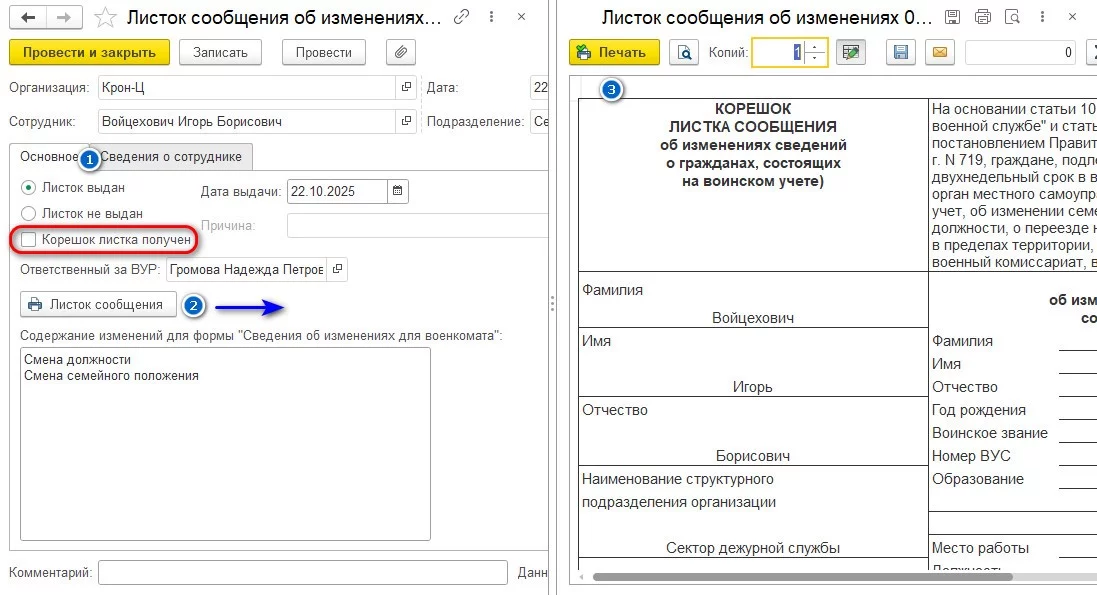This screenshot has width=1097, height=595.
Task: Click the Сотрудник input field
Action: pyautogui.click(x=247, y=121)
